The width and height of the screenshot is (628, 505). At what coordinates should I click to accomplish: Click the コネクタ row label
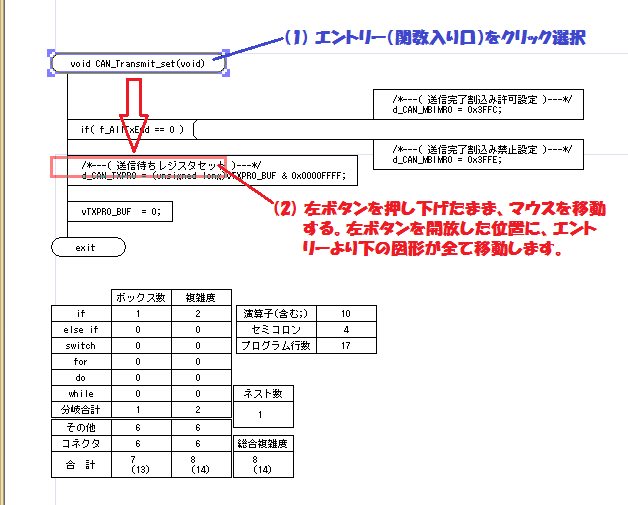click(x=81, y=443)
